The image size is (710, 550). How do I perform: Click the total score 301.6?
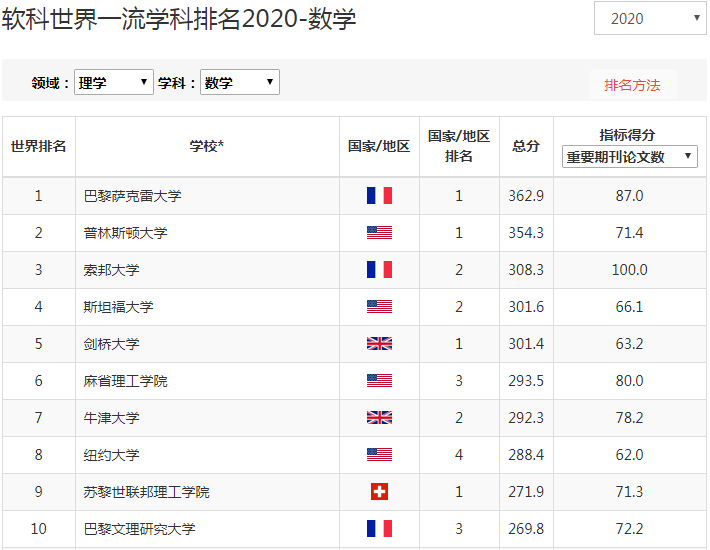526,306
